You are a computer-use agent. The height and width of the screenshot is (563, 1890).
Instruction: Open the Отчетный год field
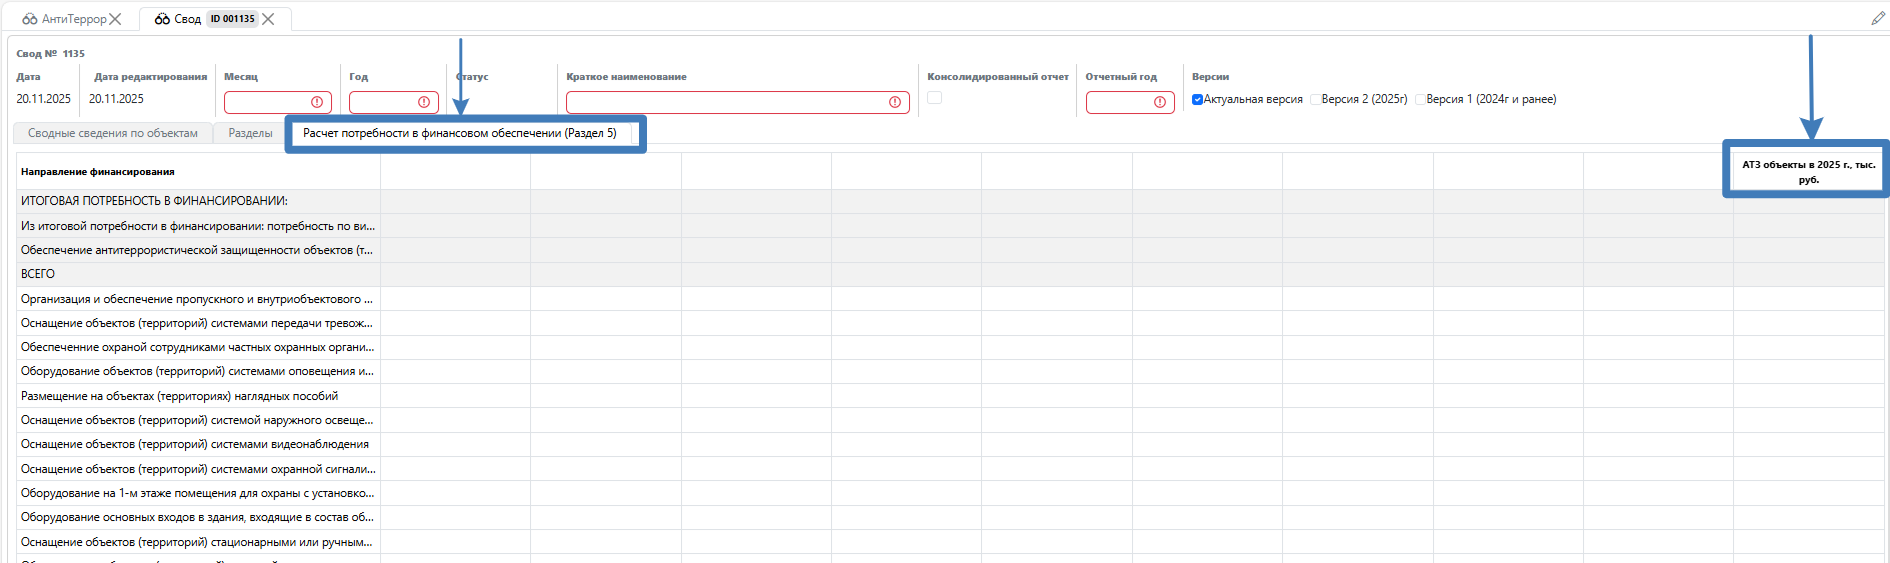1118,102
